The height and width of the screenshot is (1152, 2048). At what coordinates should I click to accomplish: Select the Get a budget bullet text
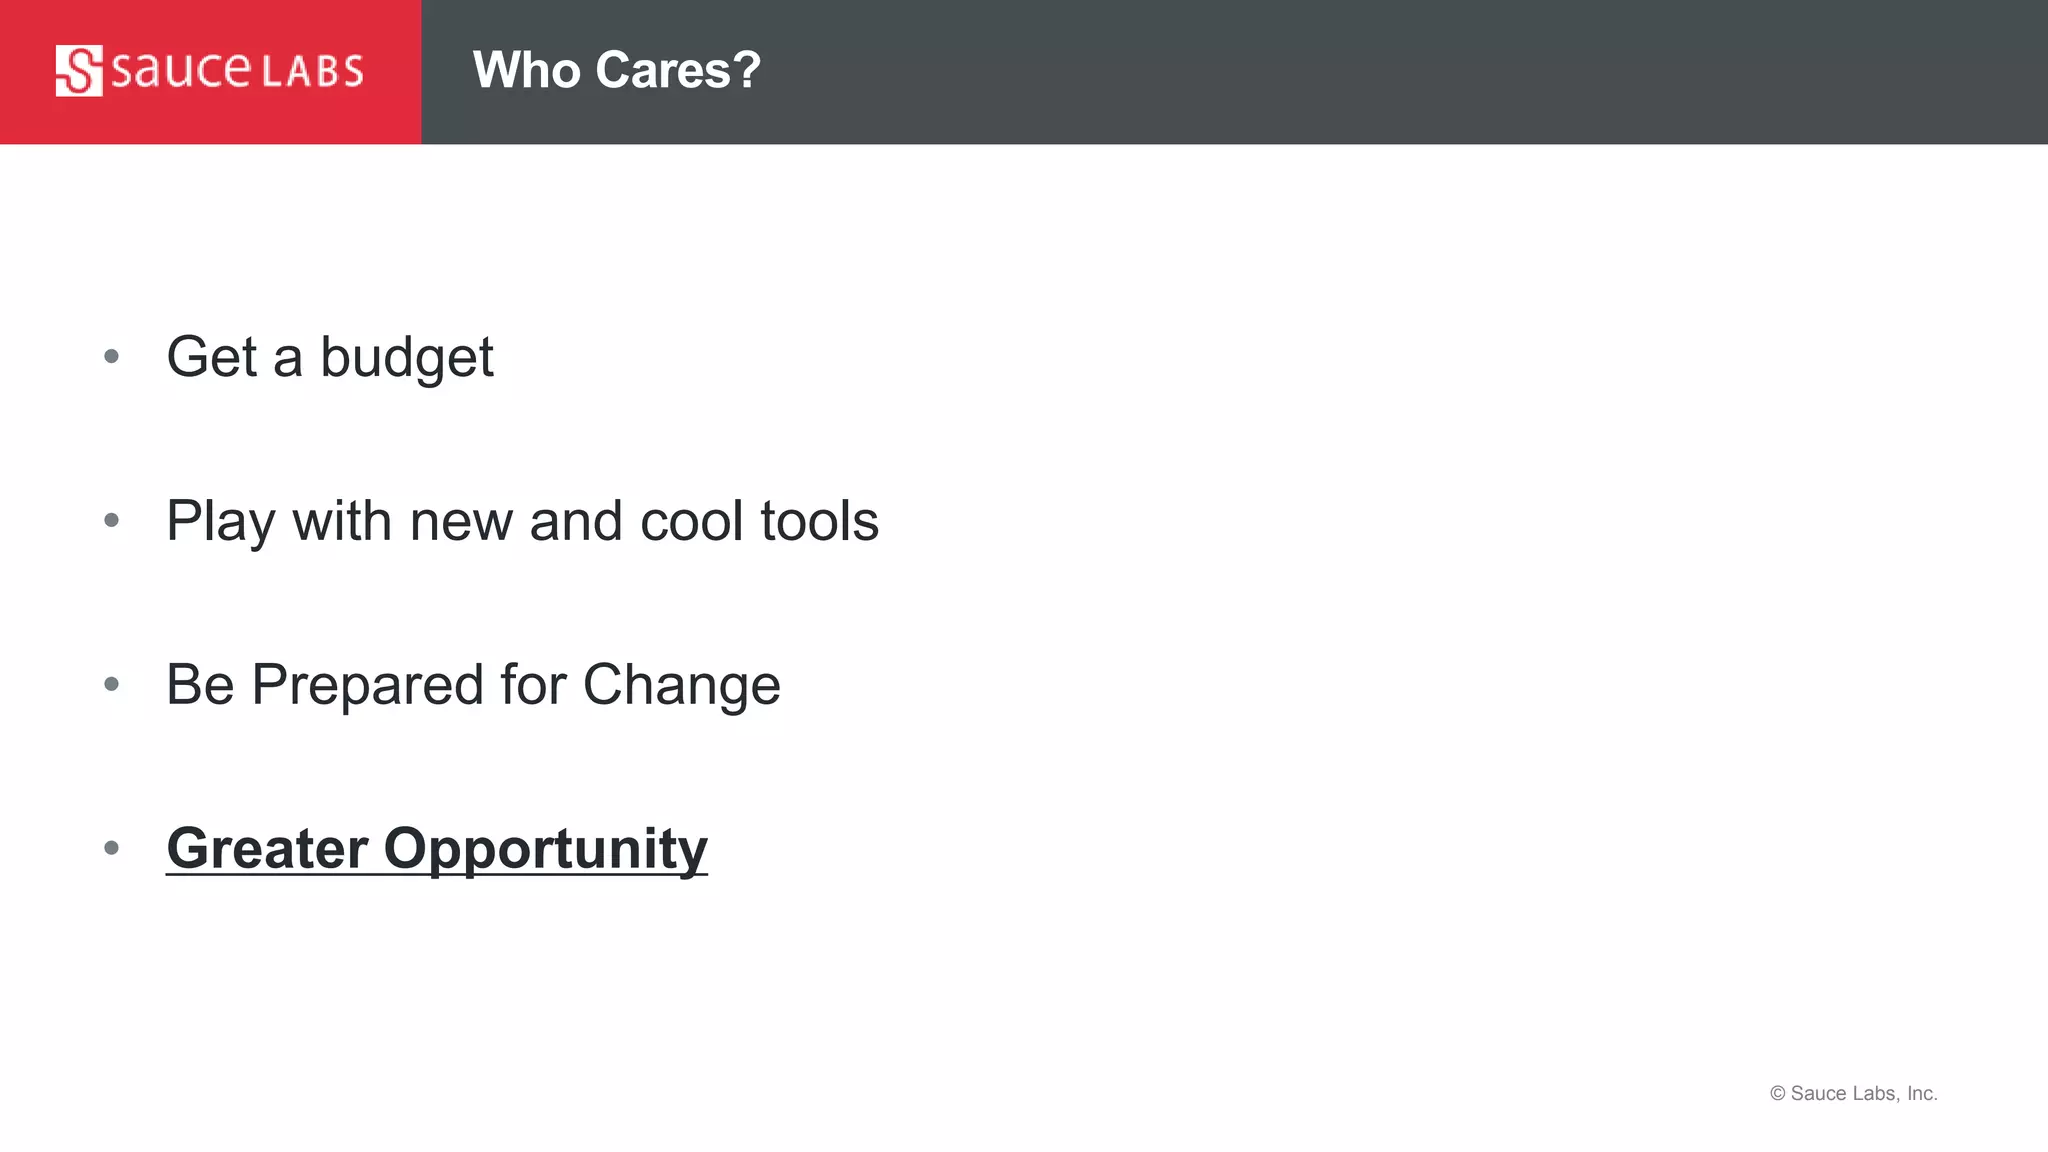point(330,358)
